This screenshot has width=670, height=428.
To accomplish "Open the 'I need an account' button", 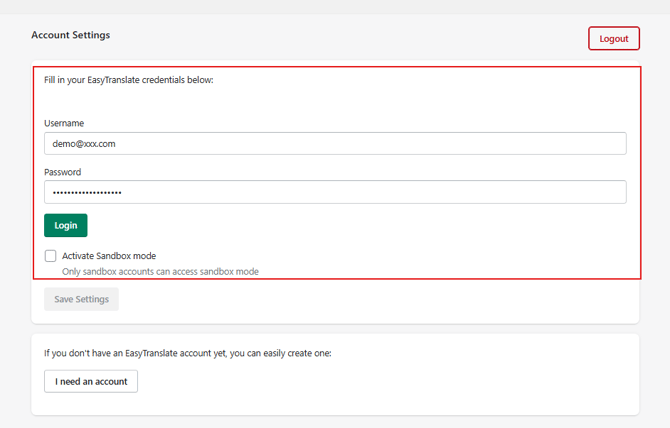I will click(91, 381).
